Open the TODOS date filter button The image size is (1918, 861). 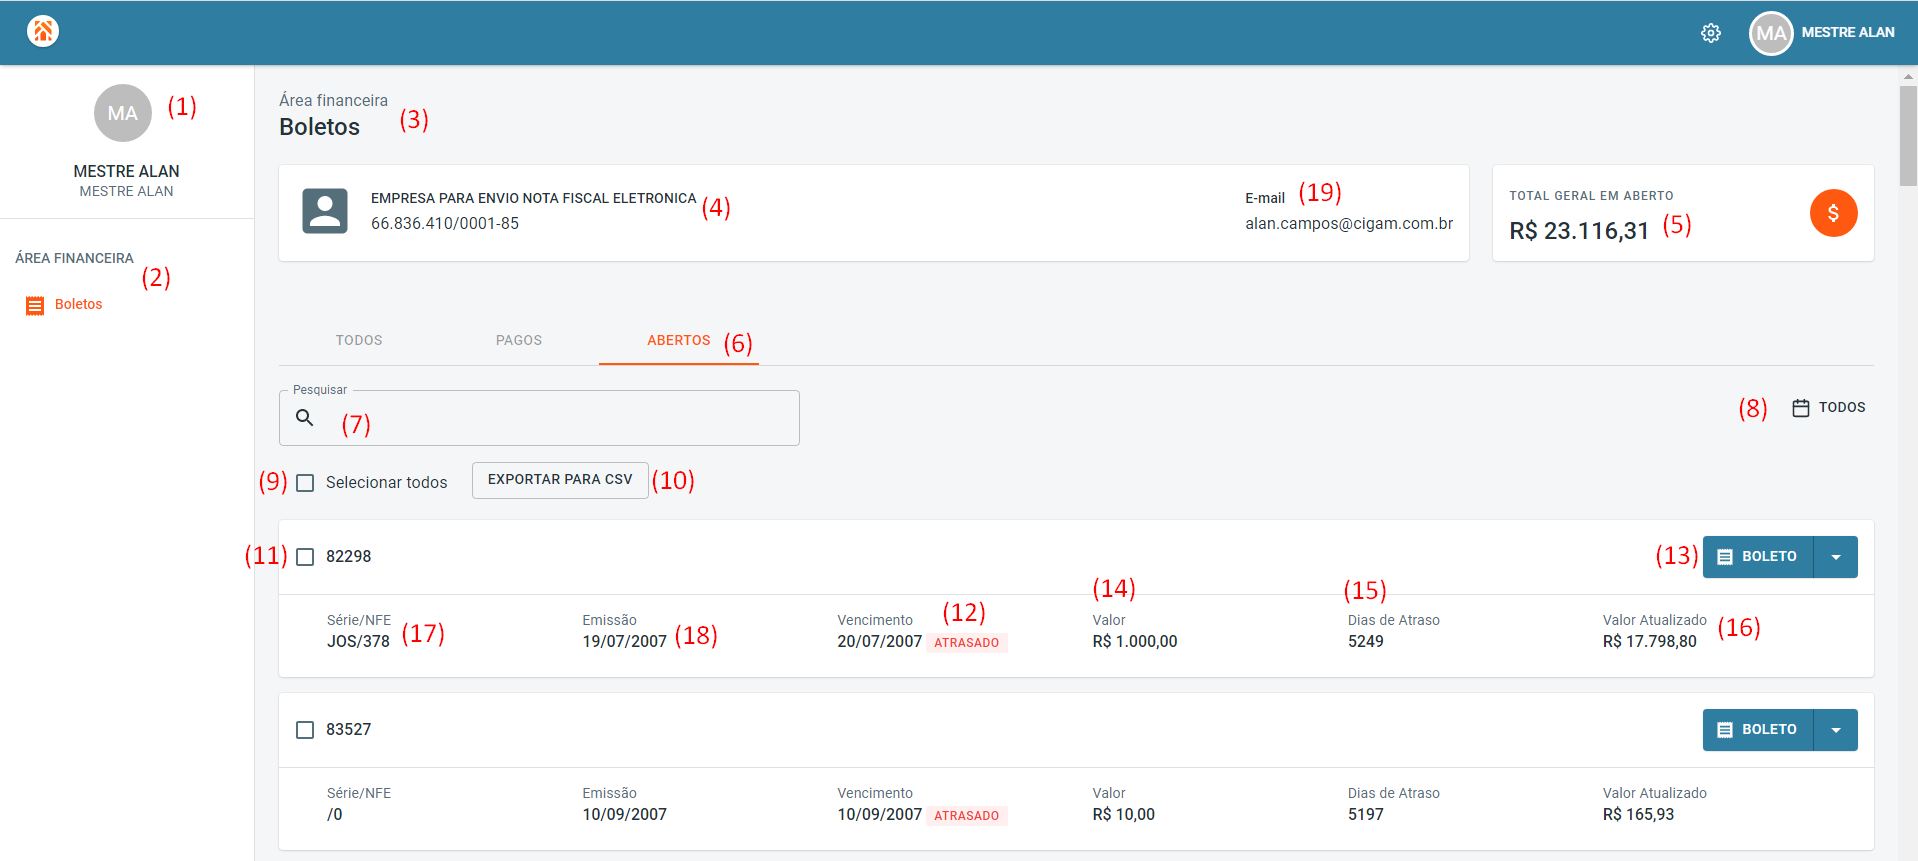(x=1829, y=408)
